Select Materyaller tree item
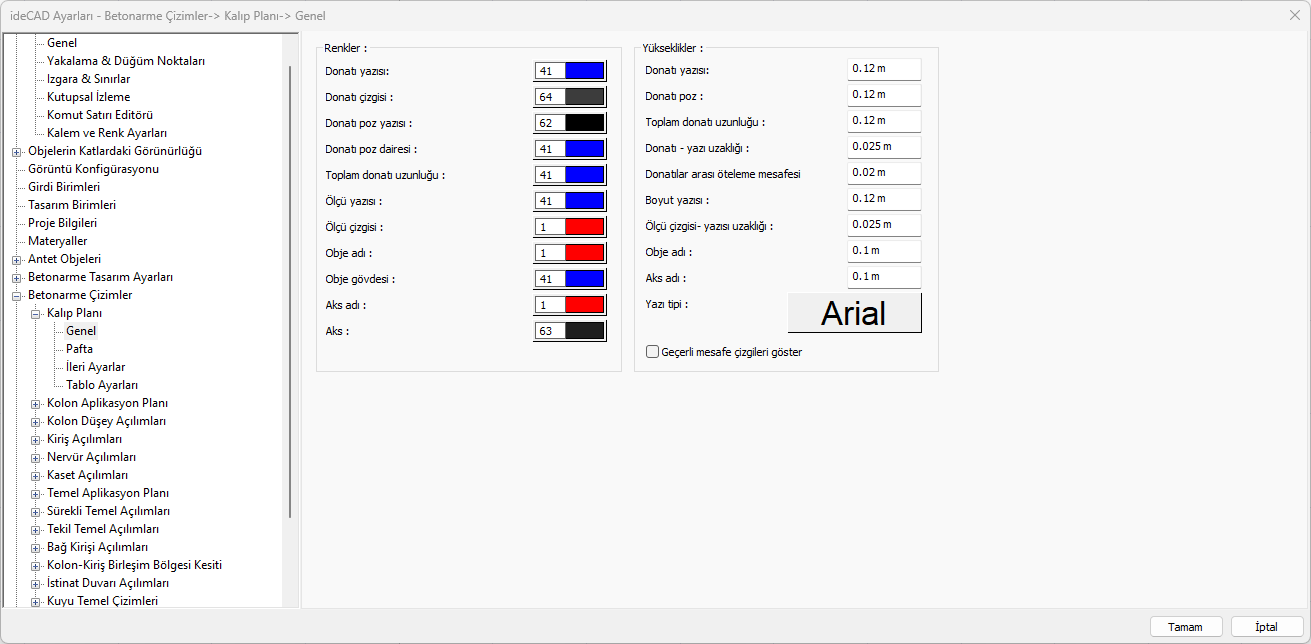Screen dimensions: 1311x644 57,241
